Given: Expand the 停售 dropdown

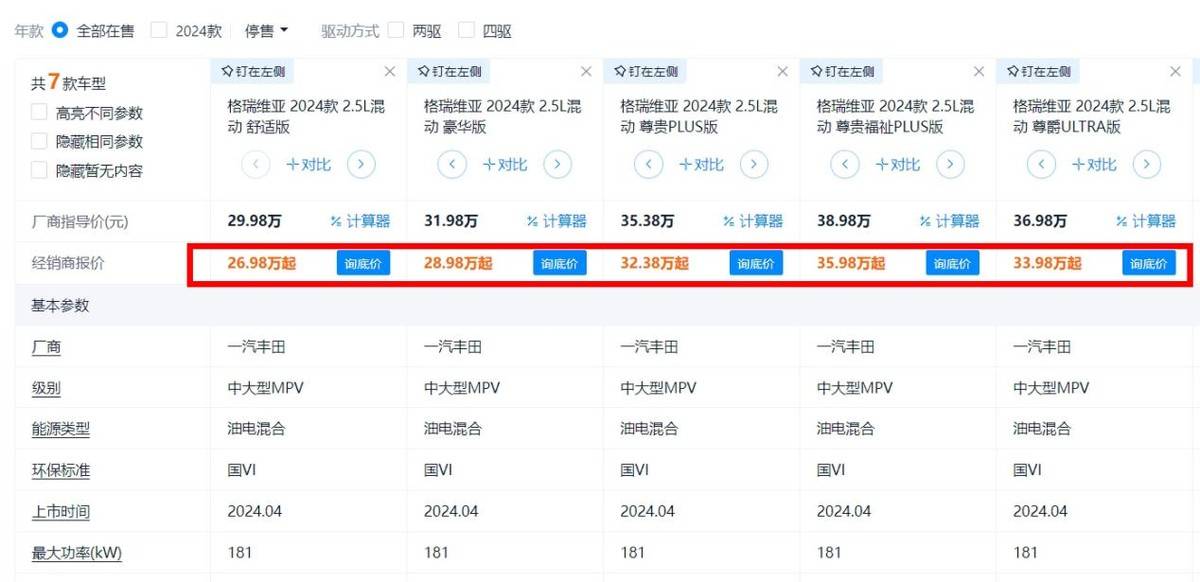Looking at the screenshot, I should coord(267,30).
